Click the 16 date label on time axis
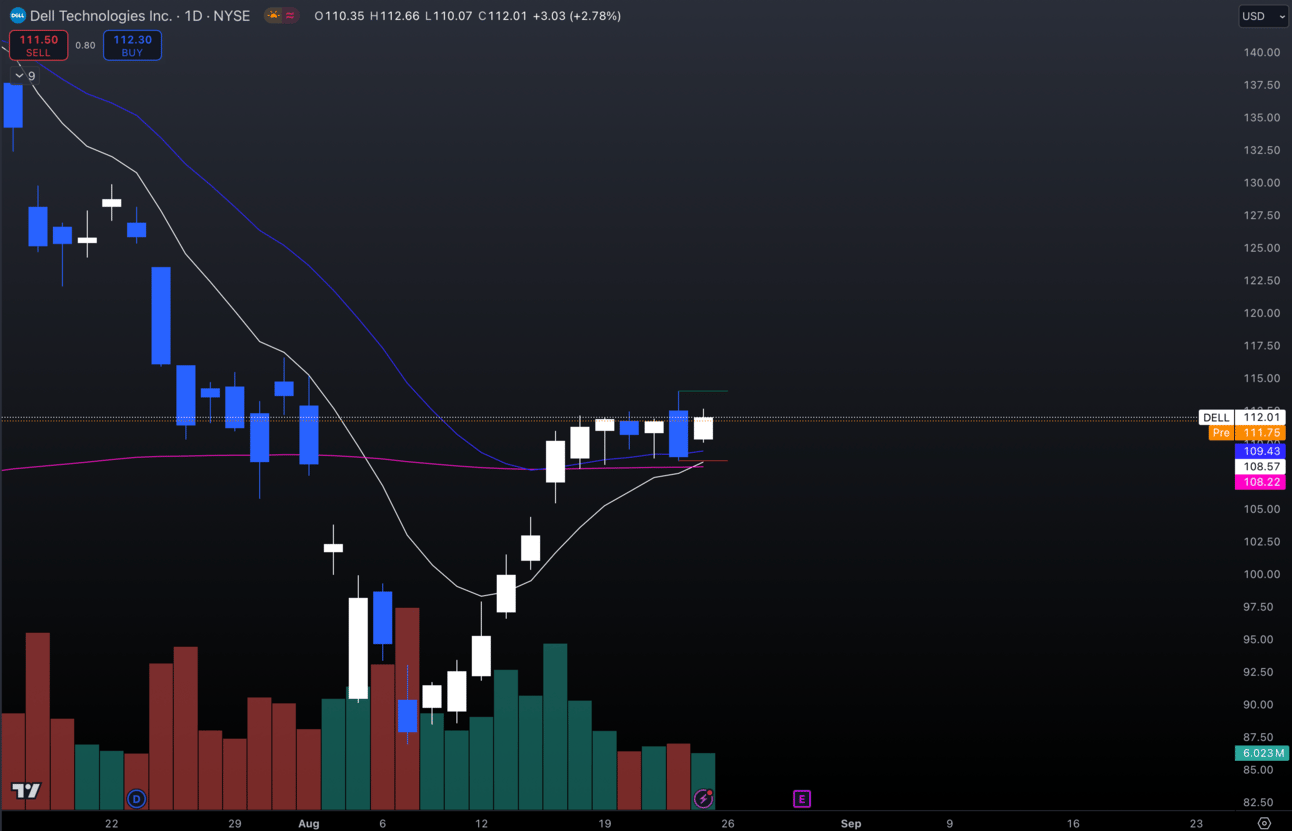 point(1073,824)
